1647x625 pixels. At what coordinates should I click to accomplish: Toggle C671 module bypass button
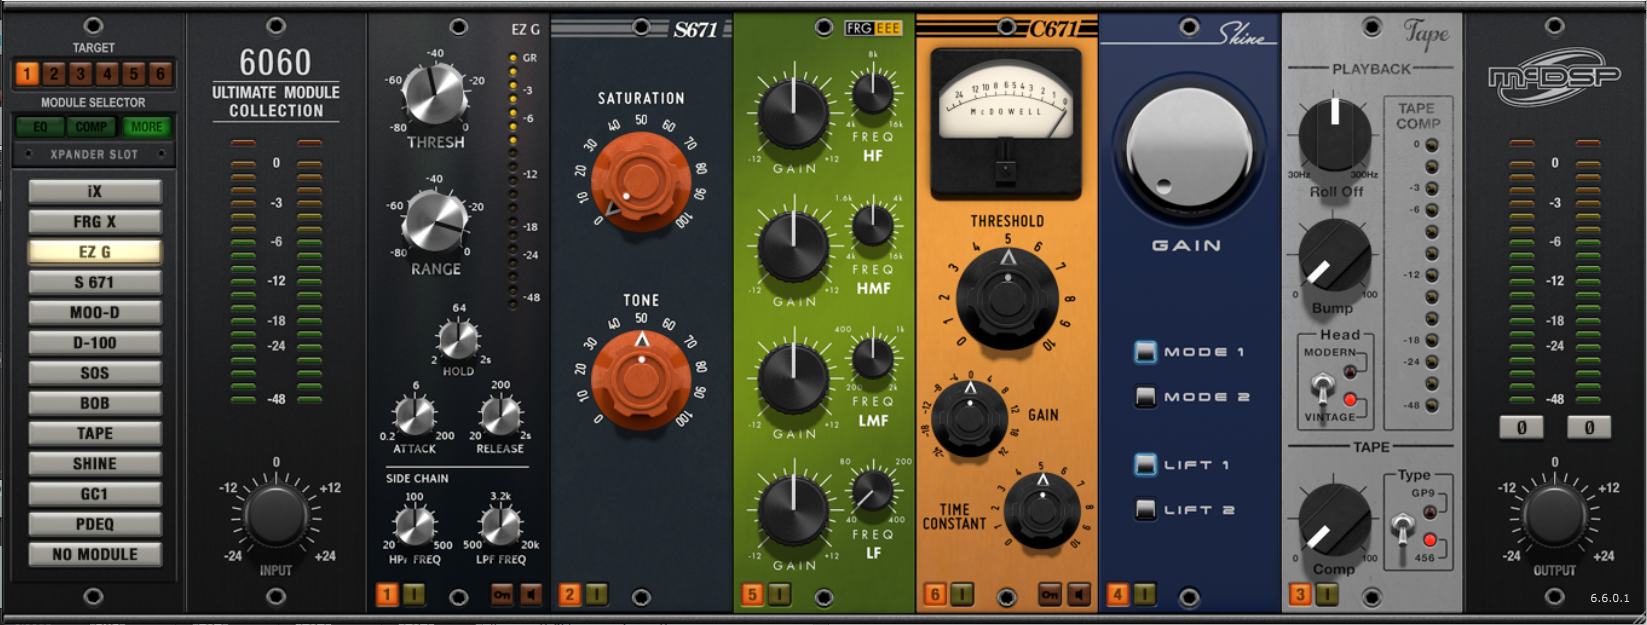961,595
